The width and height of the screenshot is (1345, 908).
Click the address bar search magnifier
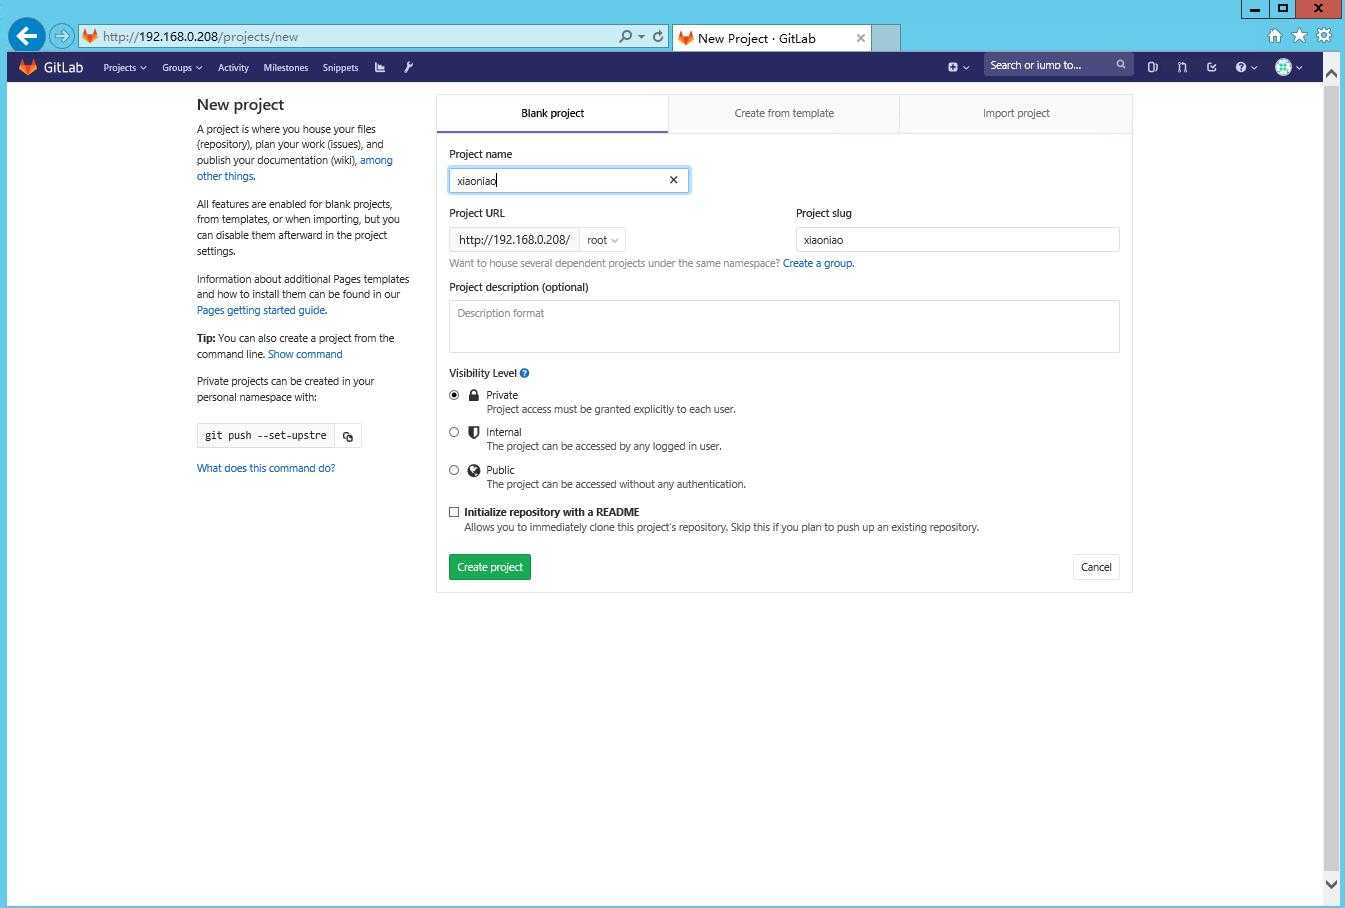[625, 36]
